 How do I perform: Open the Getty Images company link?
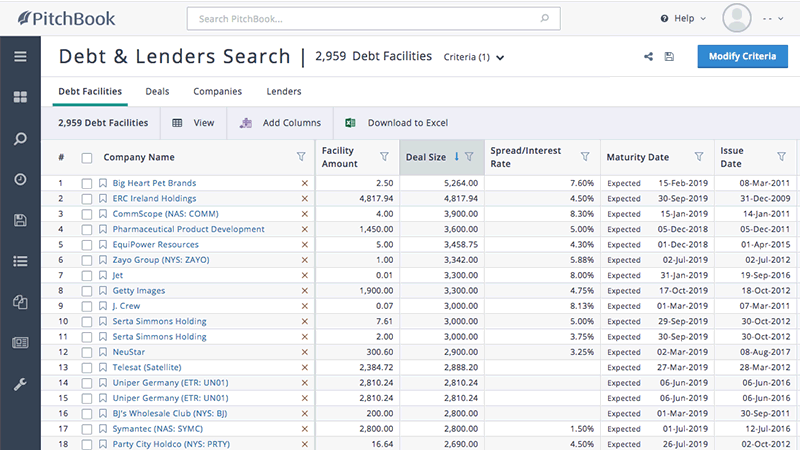coord(139,291)
